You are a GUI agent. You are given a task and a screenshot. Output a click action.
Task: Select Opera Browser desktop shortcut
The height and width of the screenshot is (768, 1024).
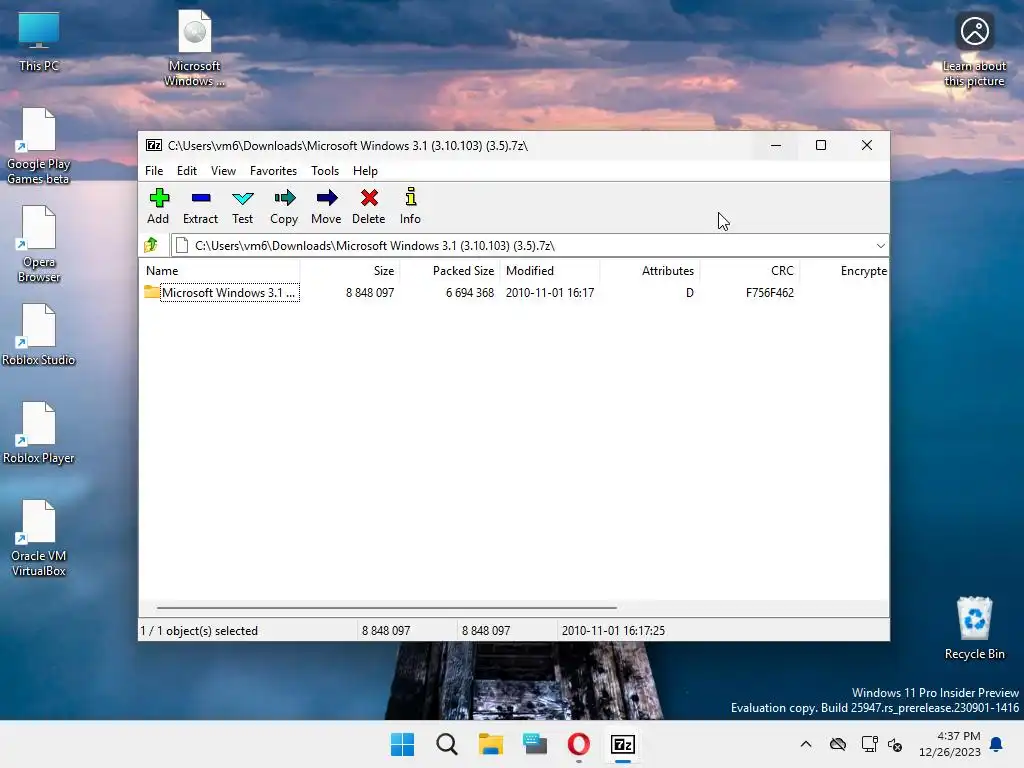tap(39, 244)
